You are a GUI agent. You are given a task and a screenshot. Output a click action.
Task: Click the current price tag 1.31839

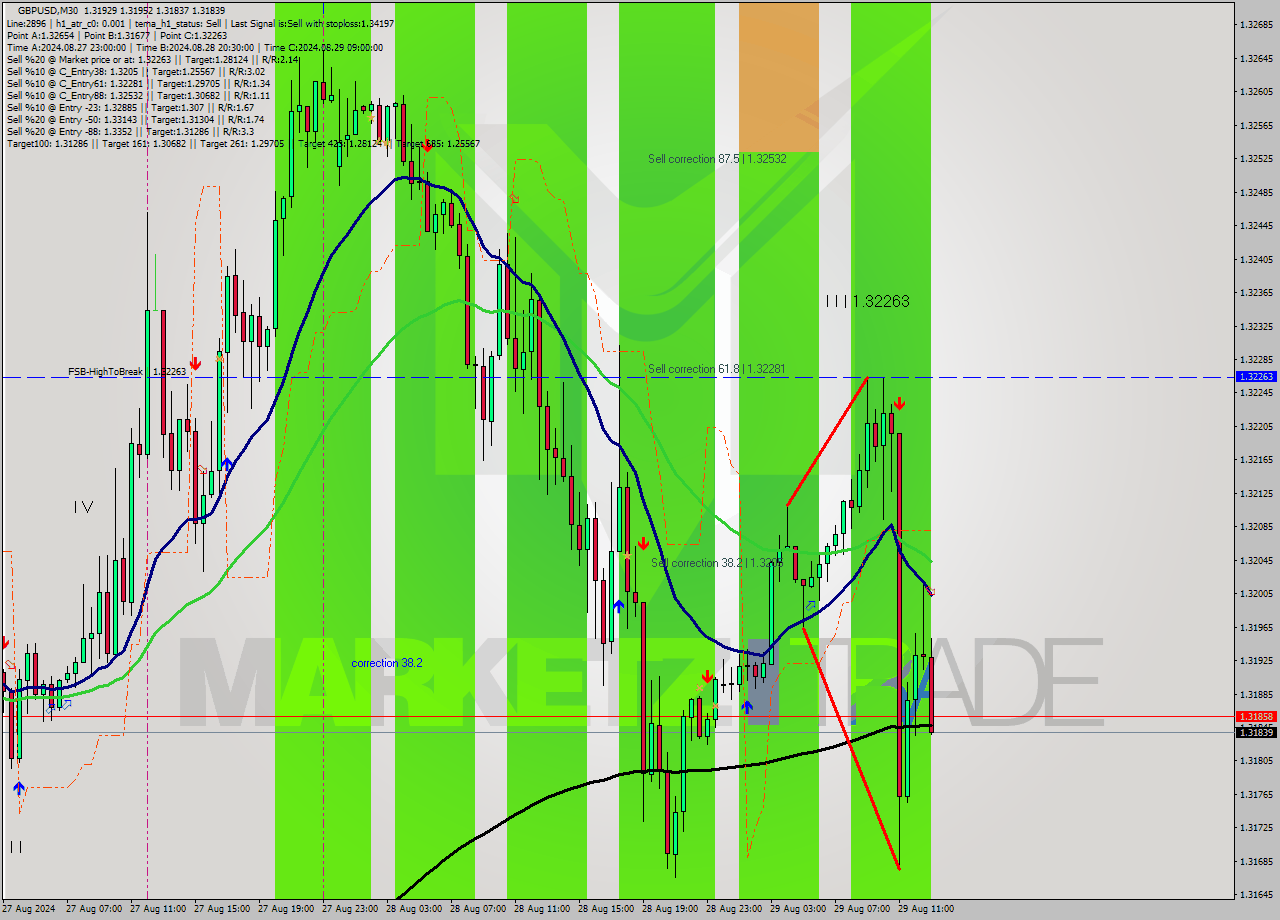pyautogui.click(x=1256, y=732)
